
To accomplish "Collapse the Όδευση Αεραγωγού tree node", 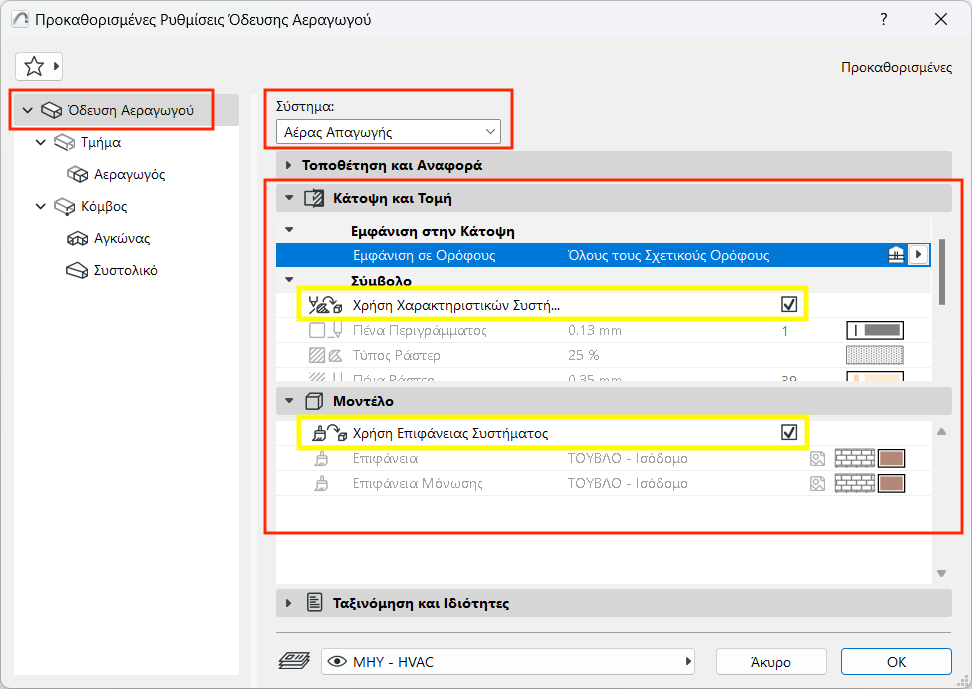I will (x=27, y=110).
